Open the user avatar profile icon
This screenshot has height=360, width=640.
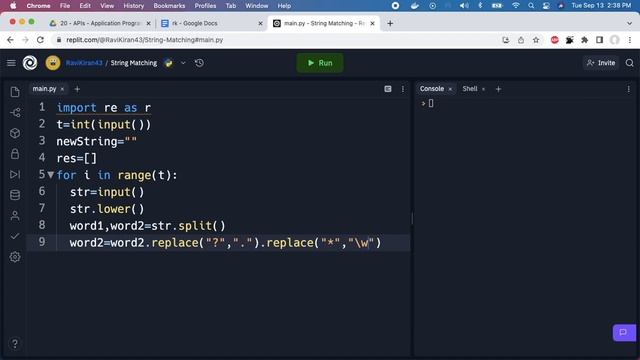pyautogui.click(x=53, y=63)
